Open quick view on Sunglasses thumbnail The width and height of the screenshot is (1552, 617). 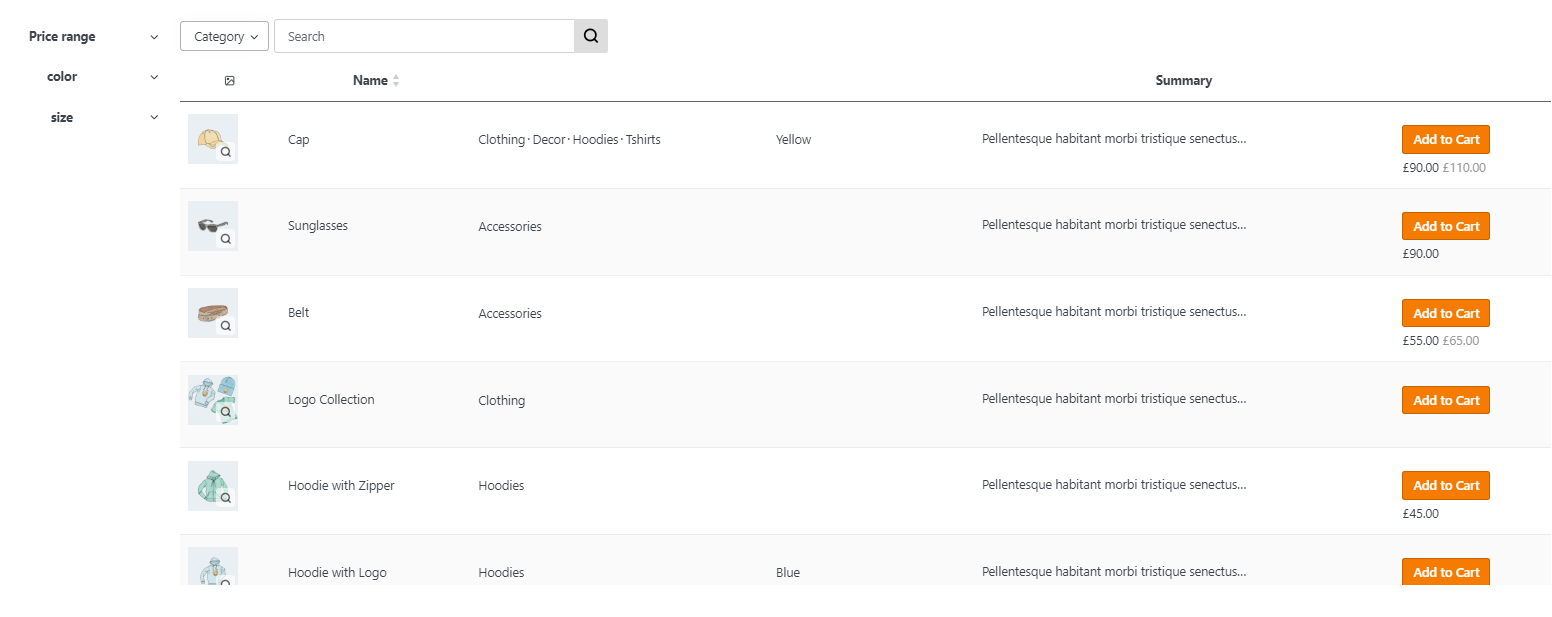click(226, 239)
